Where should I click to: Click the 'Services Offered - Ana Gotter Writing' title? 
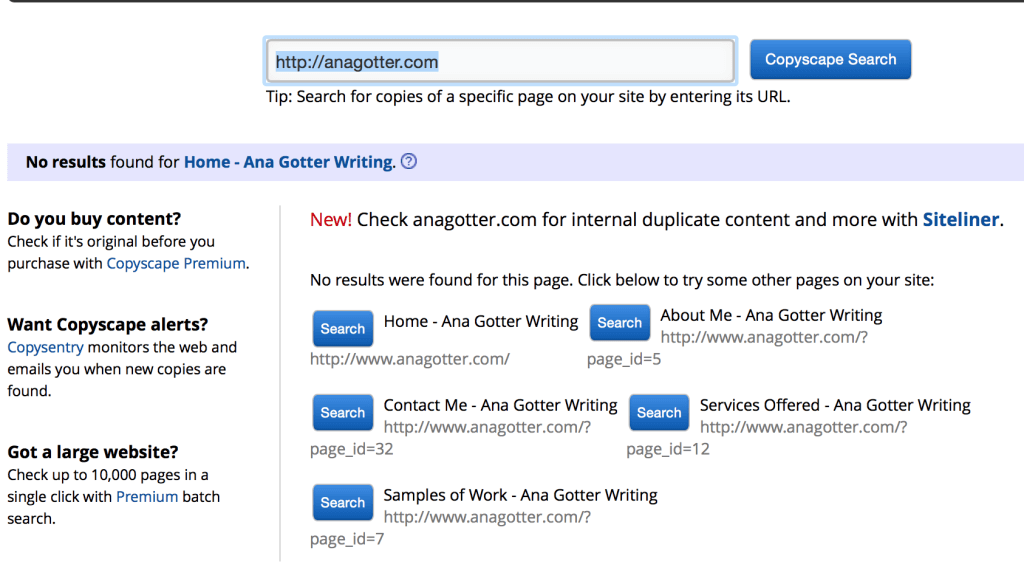[835, 405]
